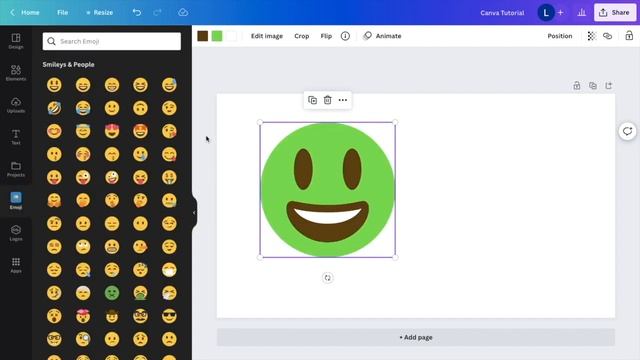The height and width of the screenshot is (360, 640).
Task: Collapse the emoji side panel
Action: tap(194, 213)
